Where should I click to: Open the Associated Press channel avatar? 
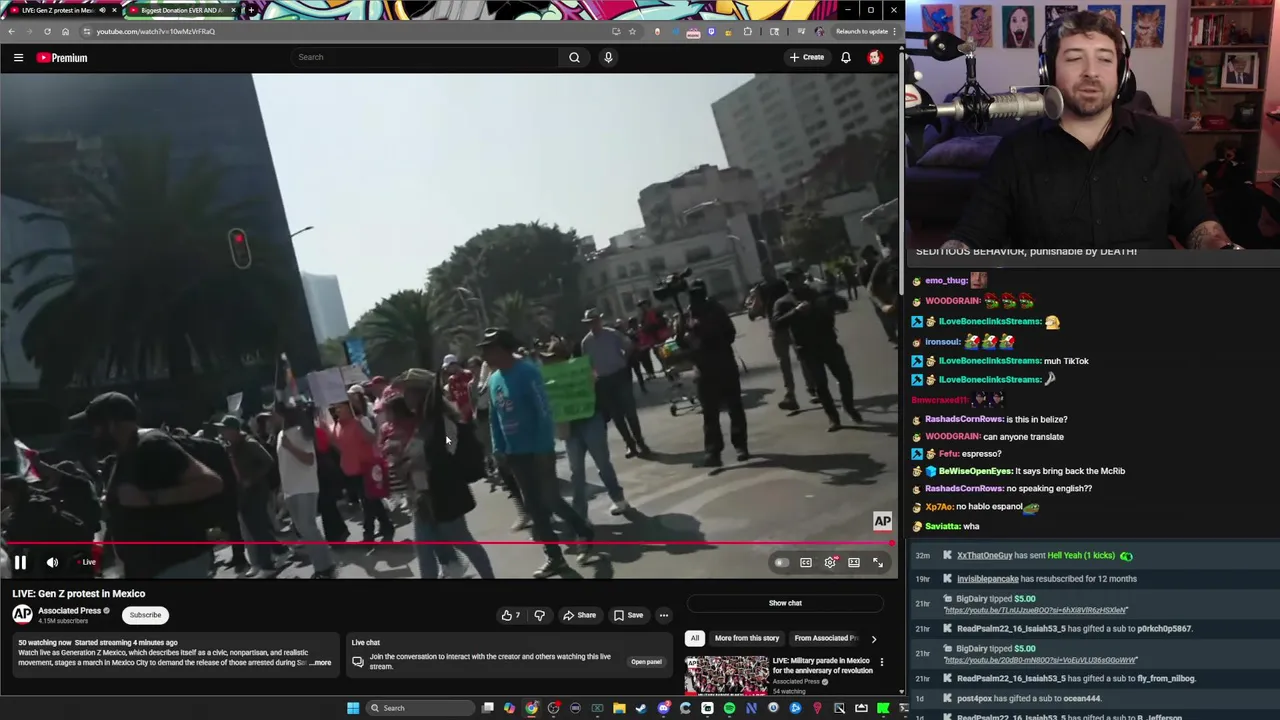tap(22, 615)
